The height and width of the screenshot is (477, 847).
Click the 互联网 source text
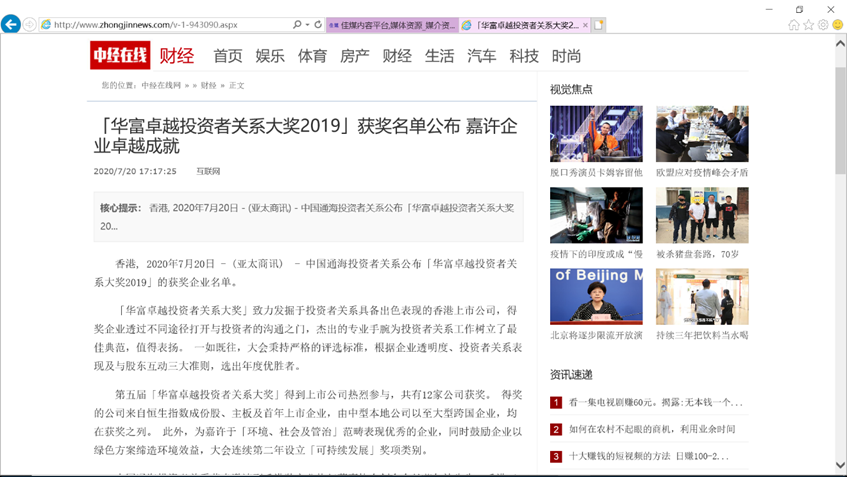pyautogui.click(x=208, y=171)
